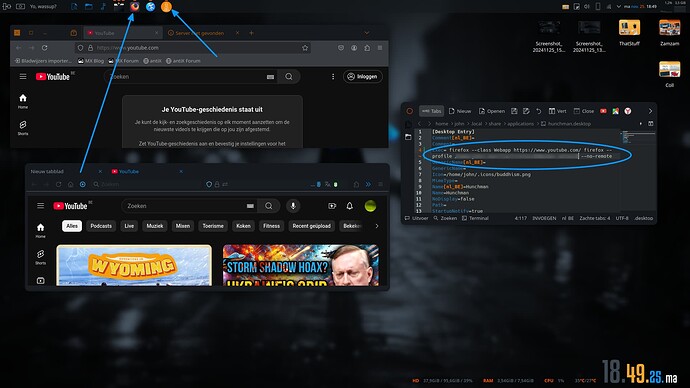Open the orange Hunchman webapp launcher in panel
Screen dimensions: 690x388
[x=166, y=7]
